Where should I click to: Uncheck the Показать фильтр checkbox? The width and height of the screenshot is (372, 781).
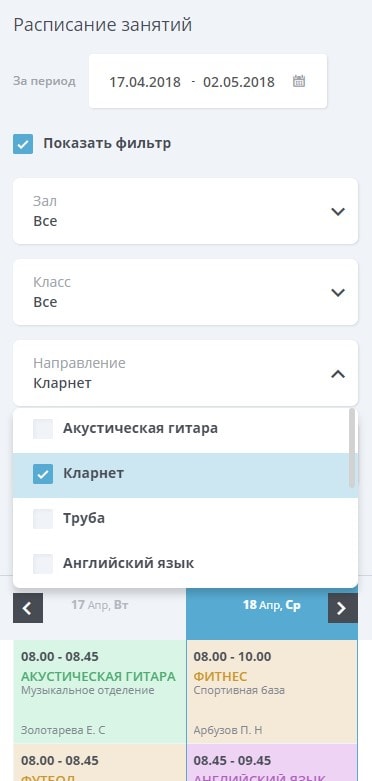(23, 143)
